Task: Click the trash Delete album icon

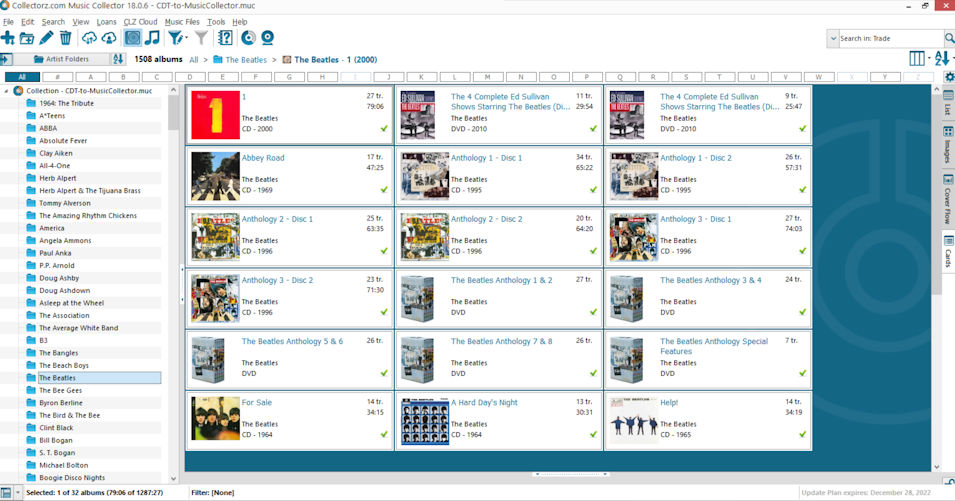Action: 65,38
